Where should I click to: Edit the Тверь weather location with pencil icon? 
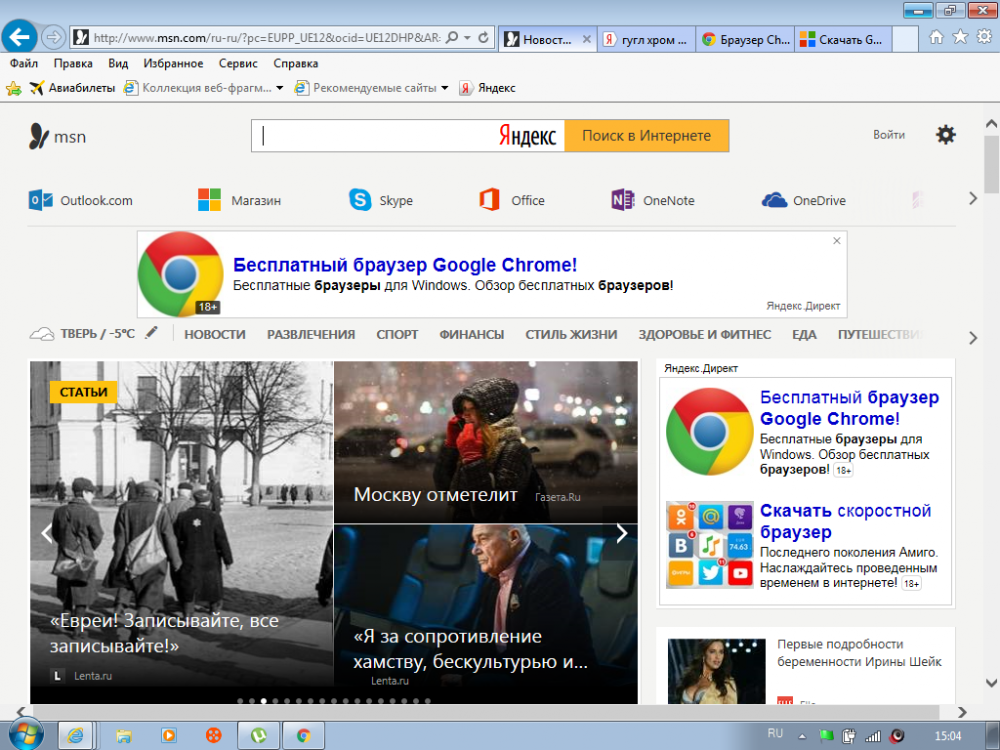tap(152, 333)
